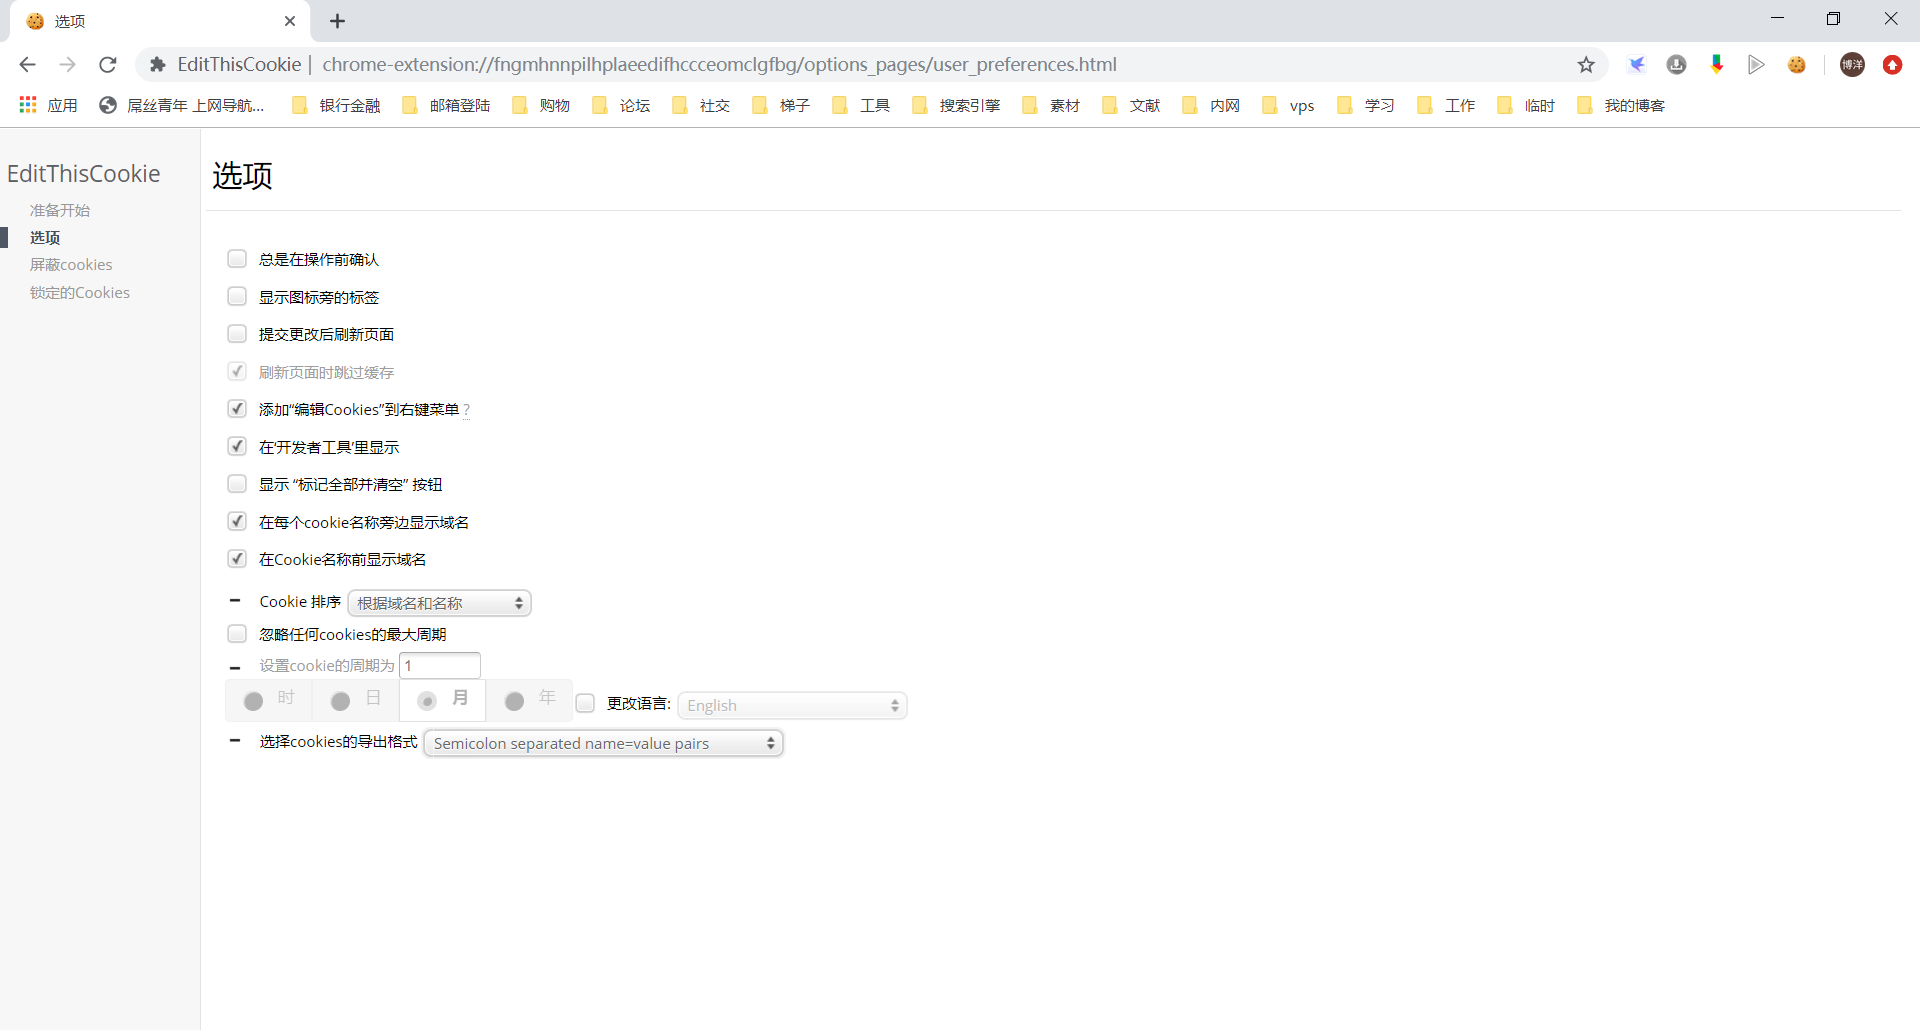Click the cookie period number input field

click(x=440, y=665)
